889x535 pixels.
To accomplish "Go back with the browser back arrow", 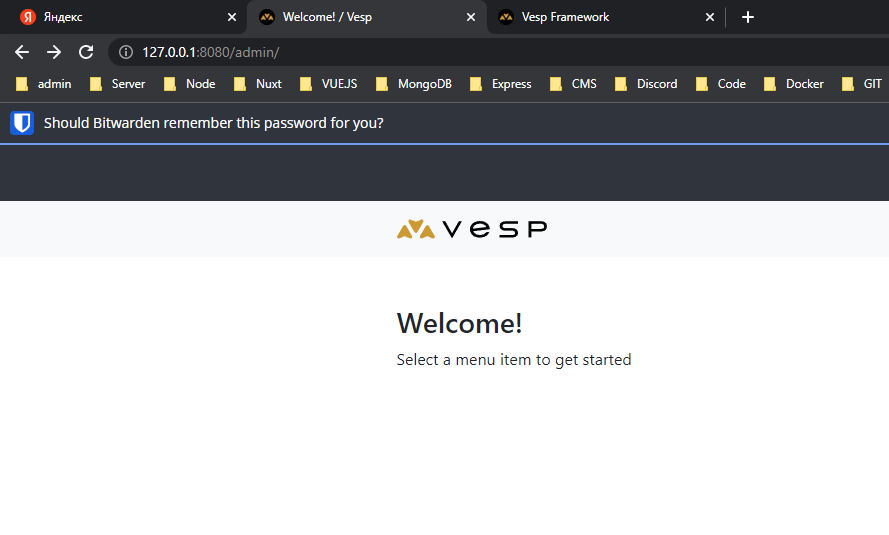I will [x=22, y=52].
